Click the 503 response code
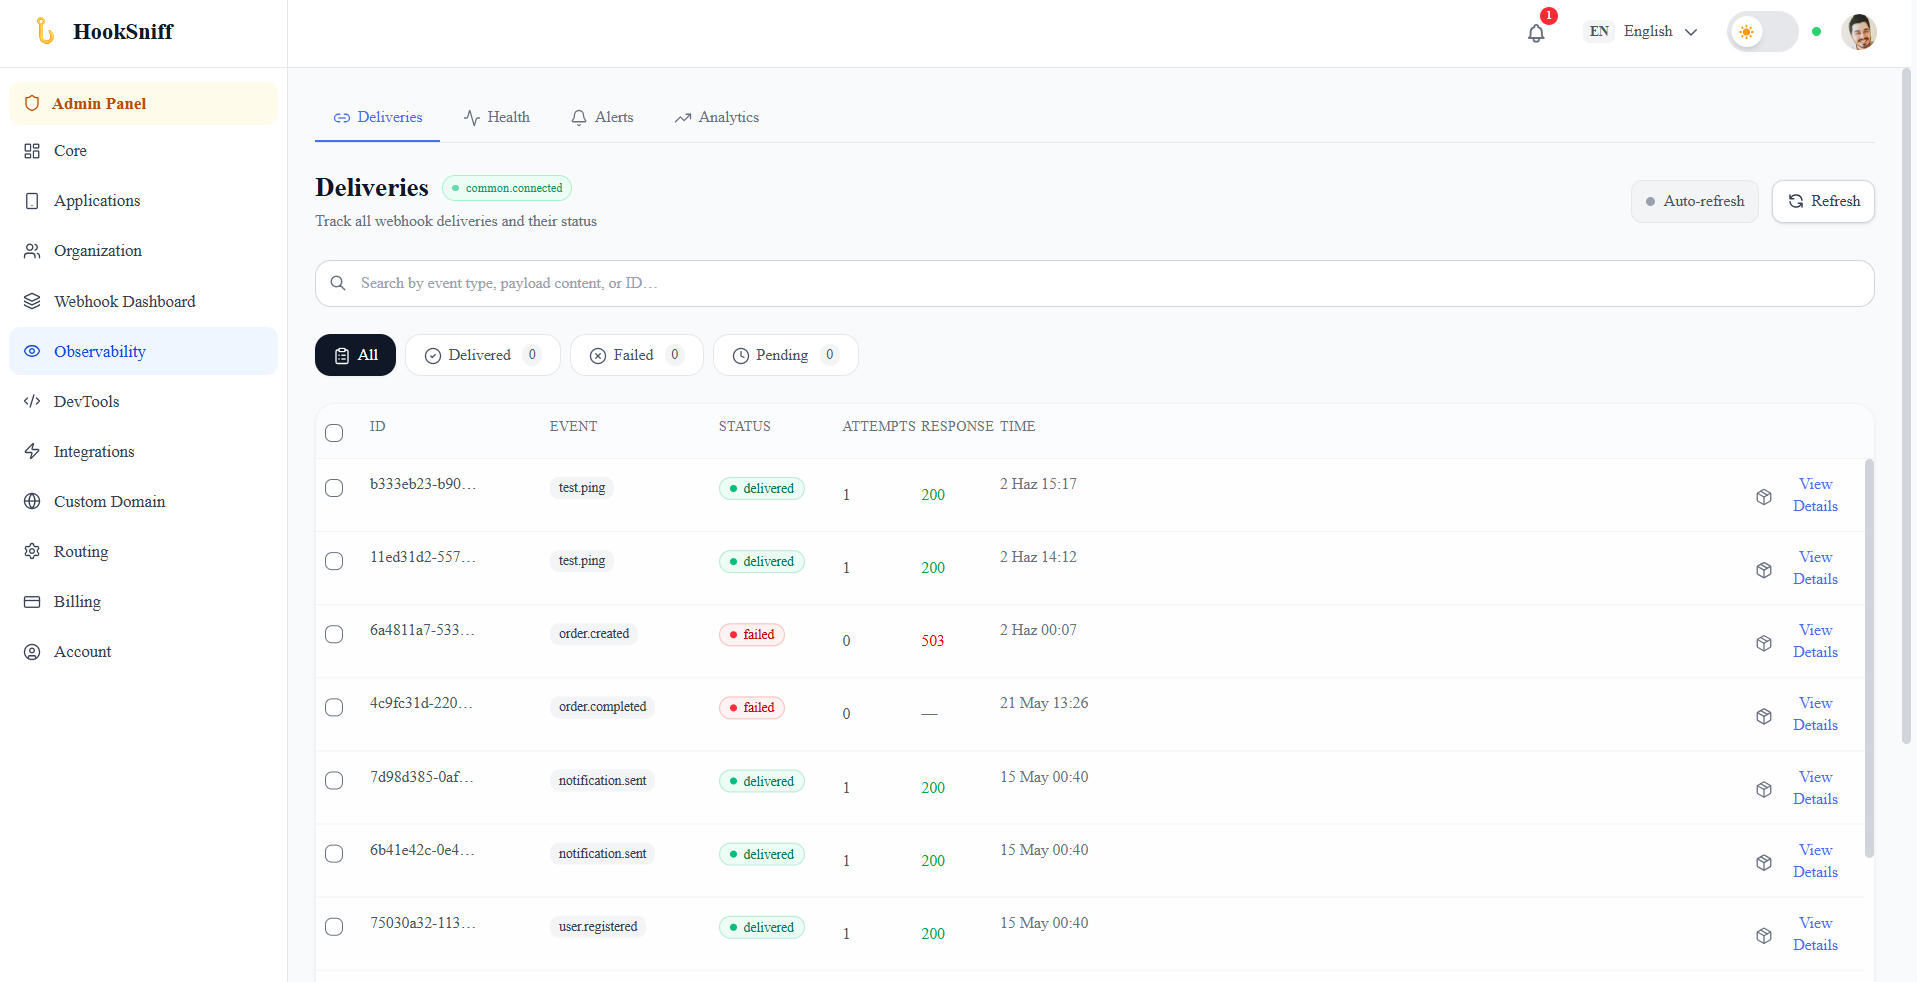Viewport: 1917px width, 982px height. [933, 641]
